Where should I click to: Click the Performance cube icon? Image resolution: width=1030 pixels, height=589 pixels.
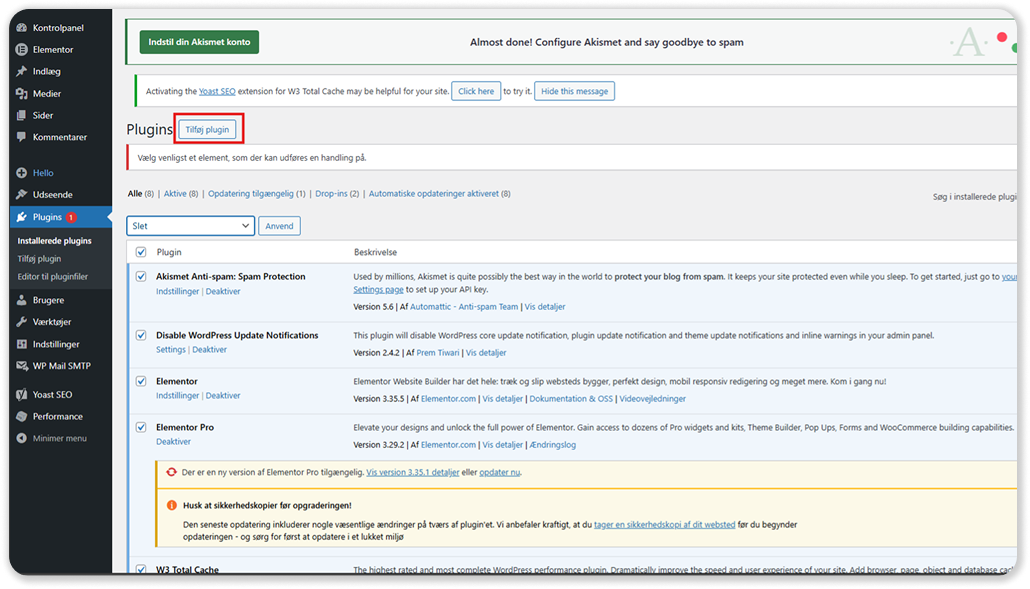point(22,416)
